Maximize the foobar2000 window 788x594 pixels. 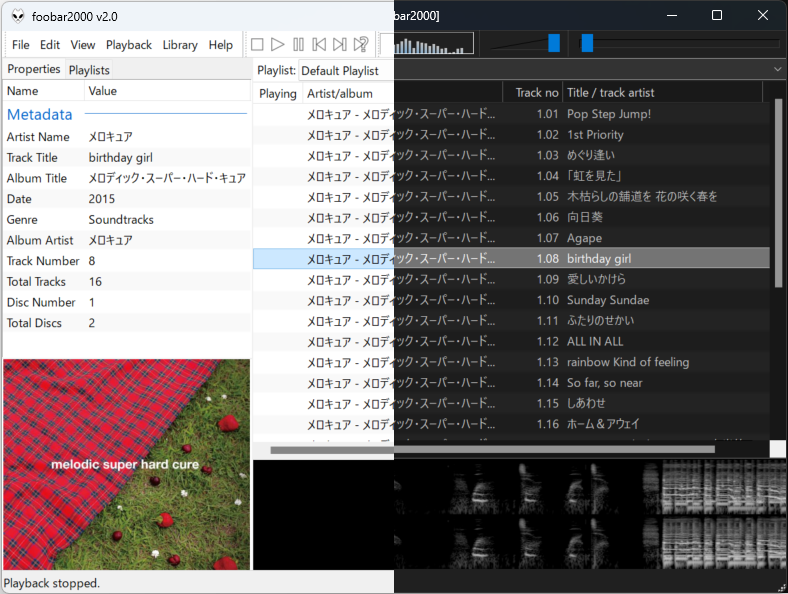pyautogui.click(x=717, y=16)
